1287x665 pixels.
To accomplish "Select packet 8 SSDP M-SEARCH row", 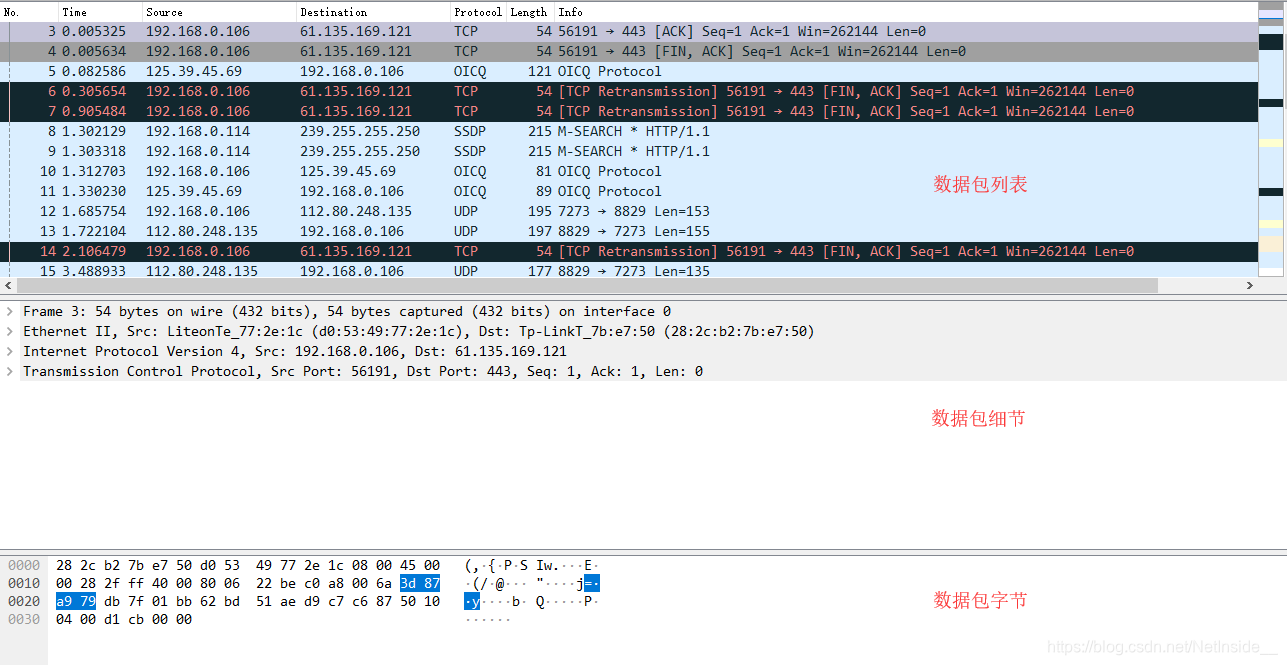I will pos(629,132).
